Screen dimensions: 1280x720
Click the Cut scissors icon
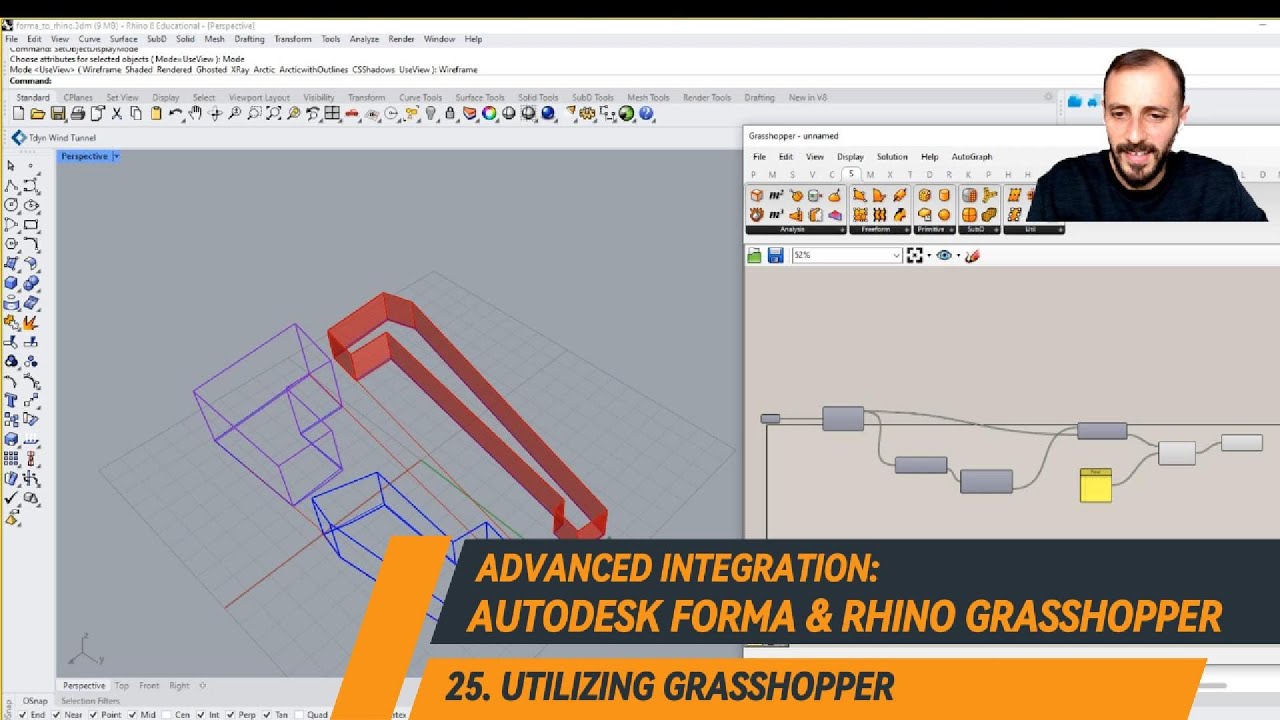[117, 114]
